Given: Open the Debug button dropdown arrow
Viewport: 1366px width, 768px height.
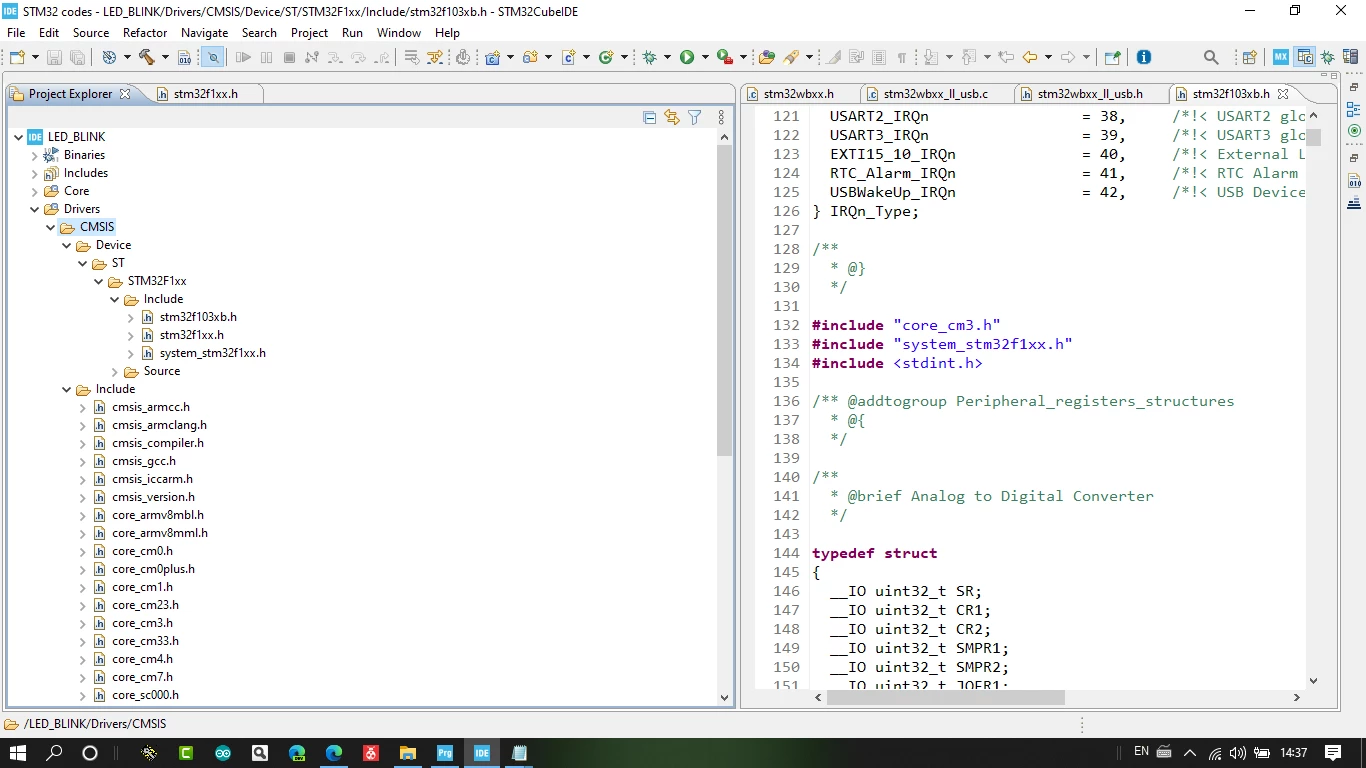Looking at the screenshot, I should pos(667,57).
